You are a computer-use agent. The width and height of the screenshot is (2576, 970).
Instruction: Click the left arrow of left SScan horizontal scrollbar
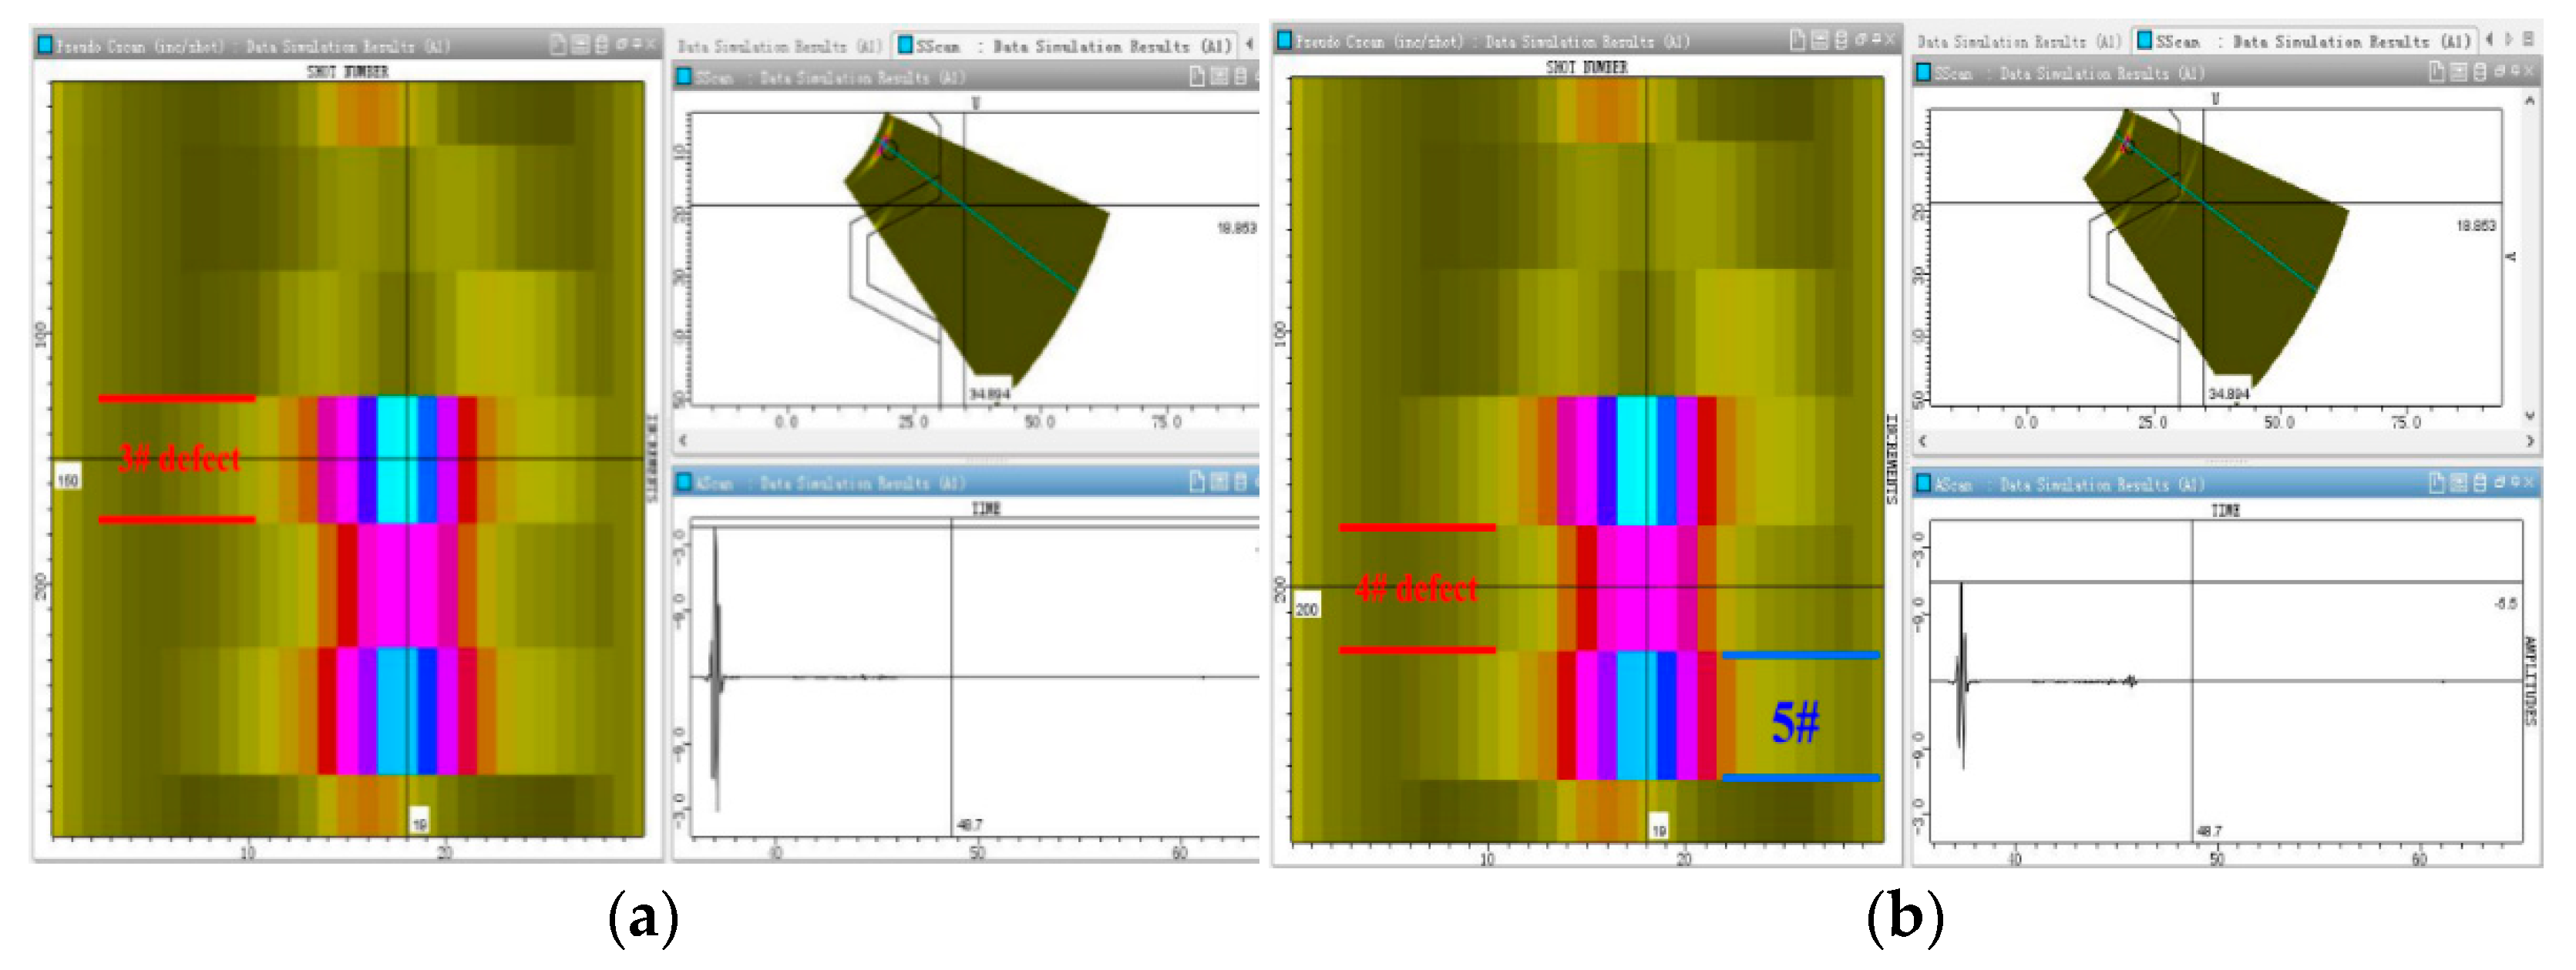click(x=683, y=440)
